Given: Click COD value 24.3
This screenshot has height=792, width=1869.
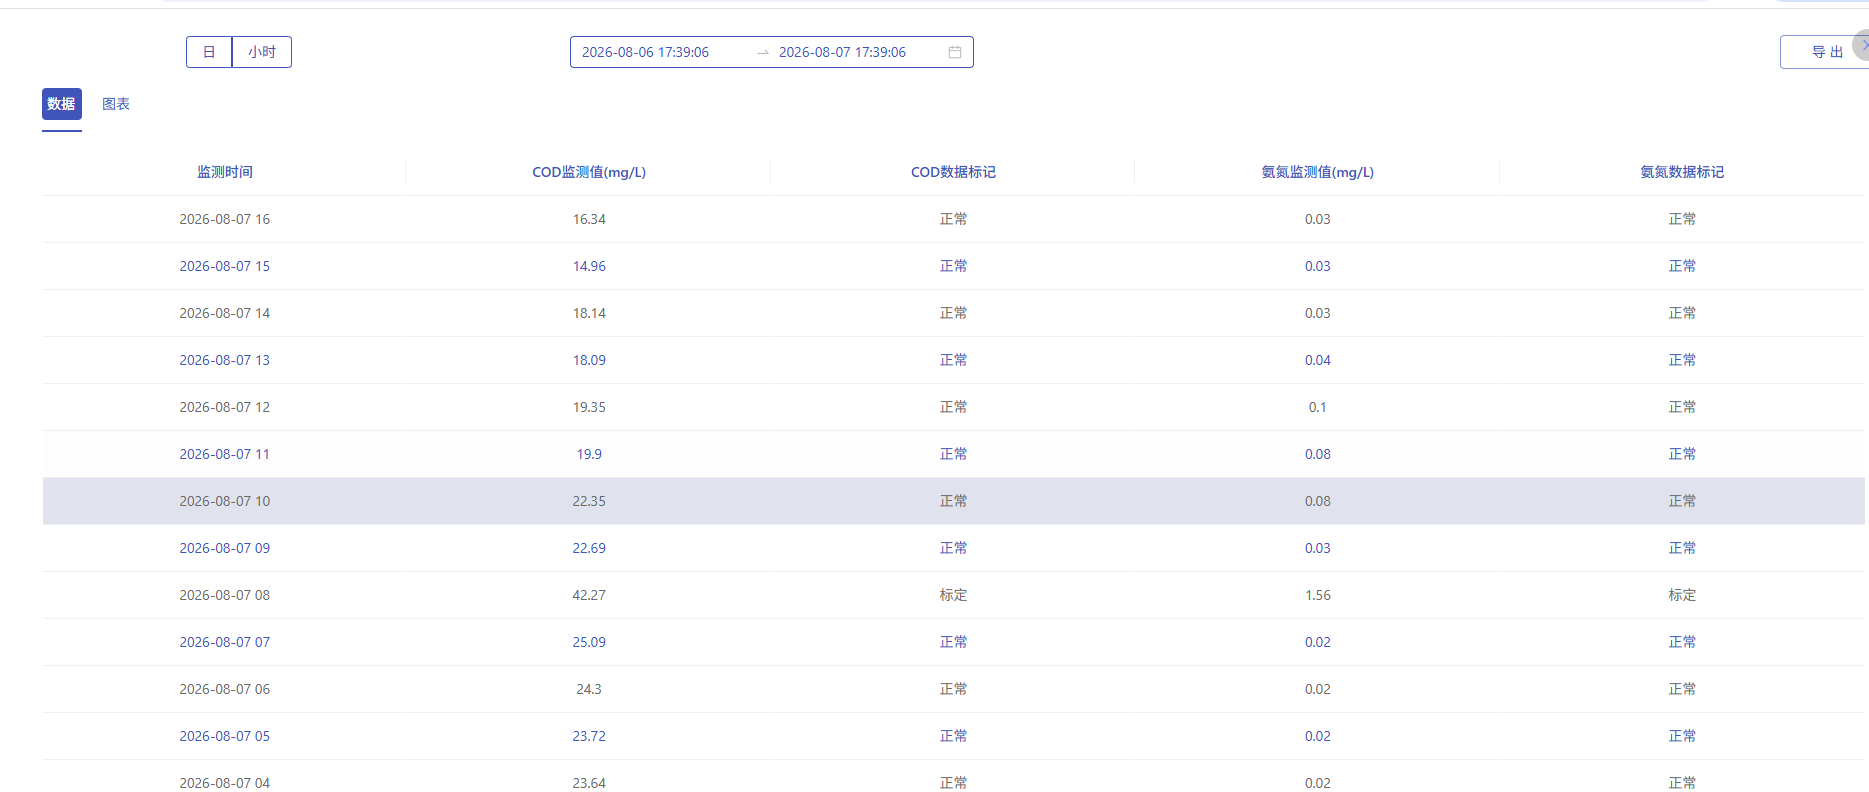Looking at the screenshot, I should [589, 689].
